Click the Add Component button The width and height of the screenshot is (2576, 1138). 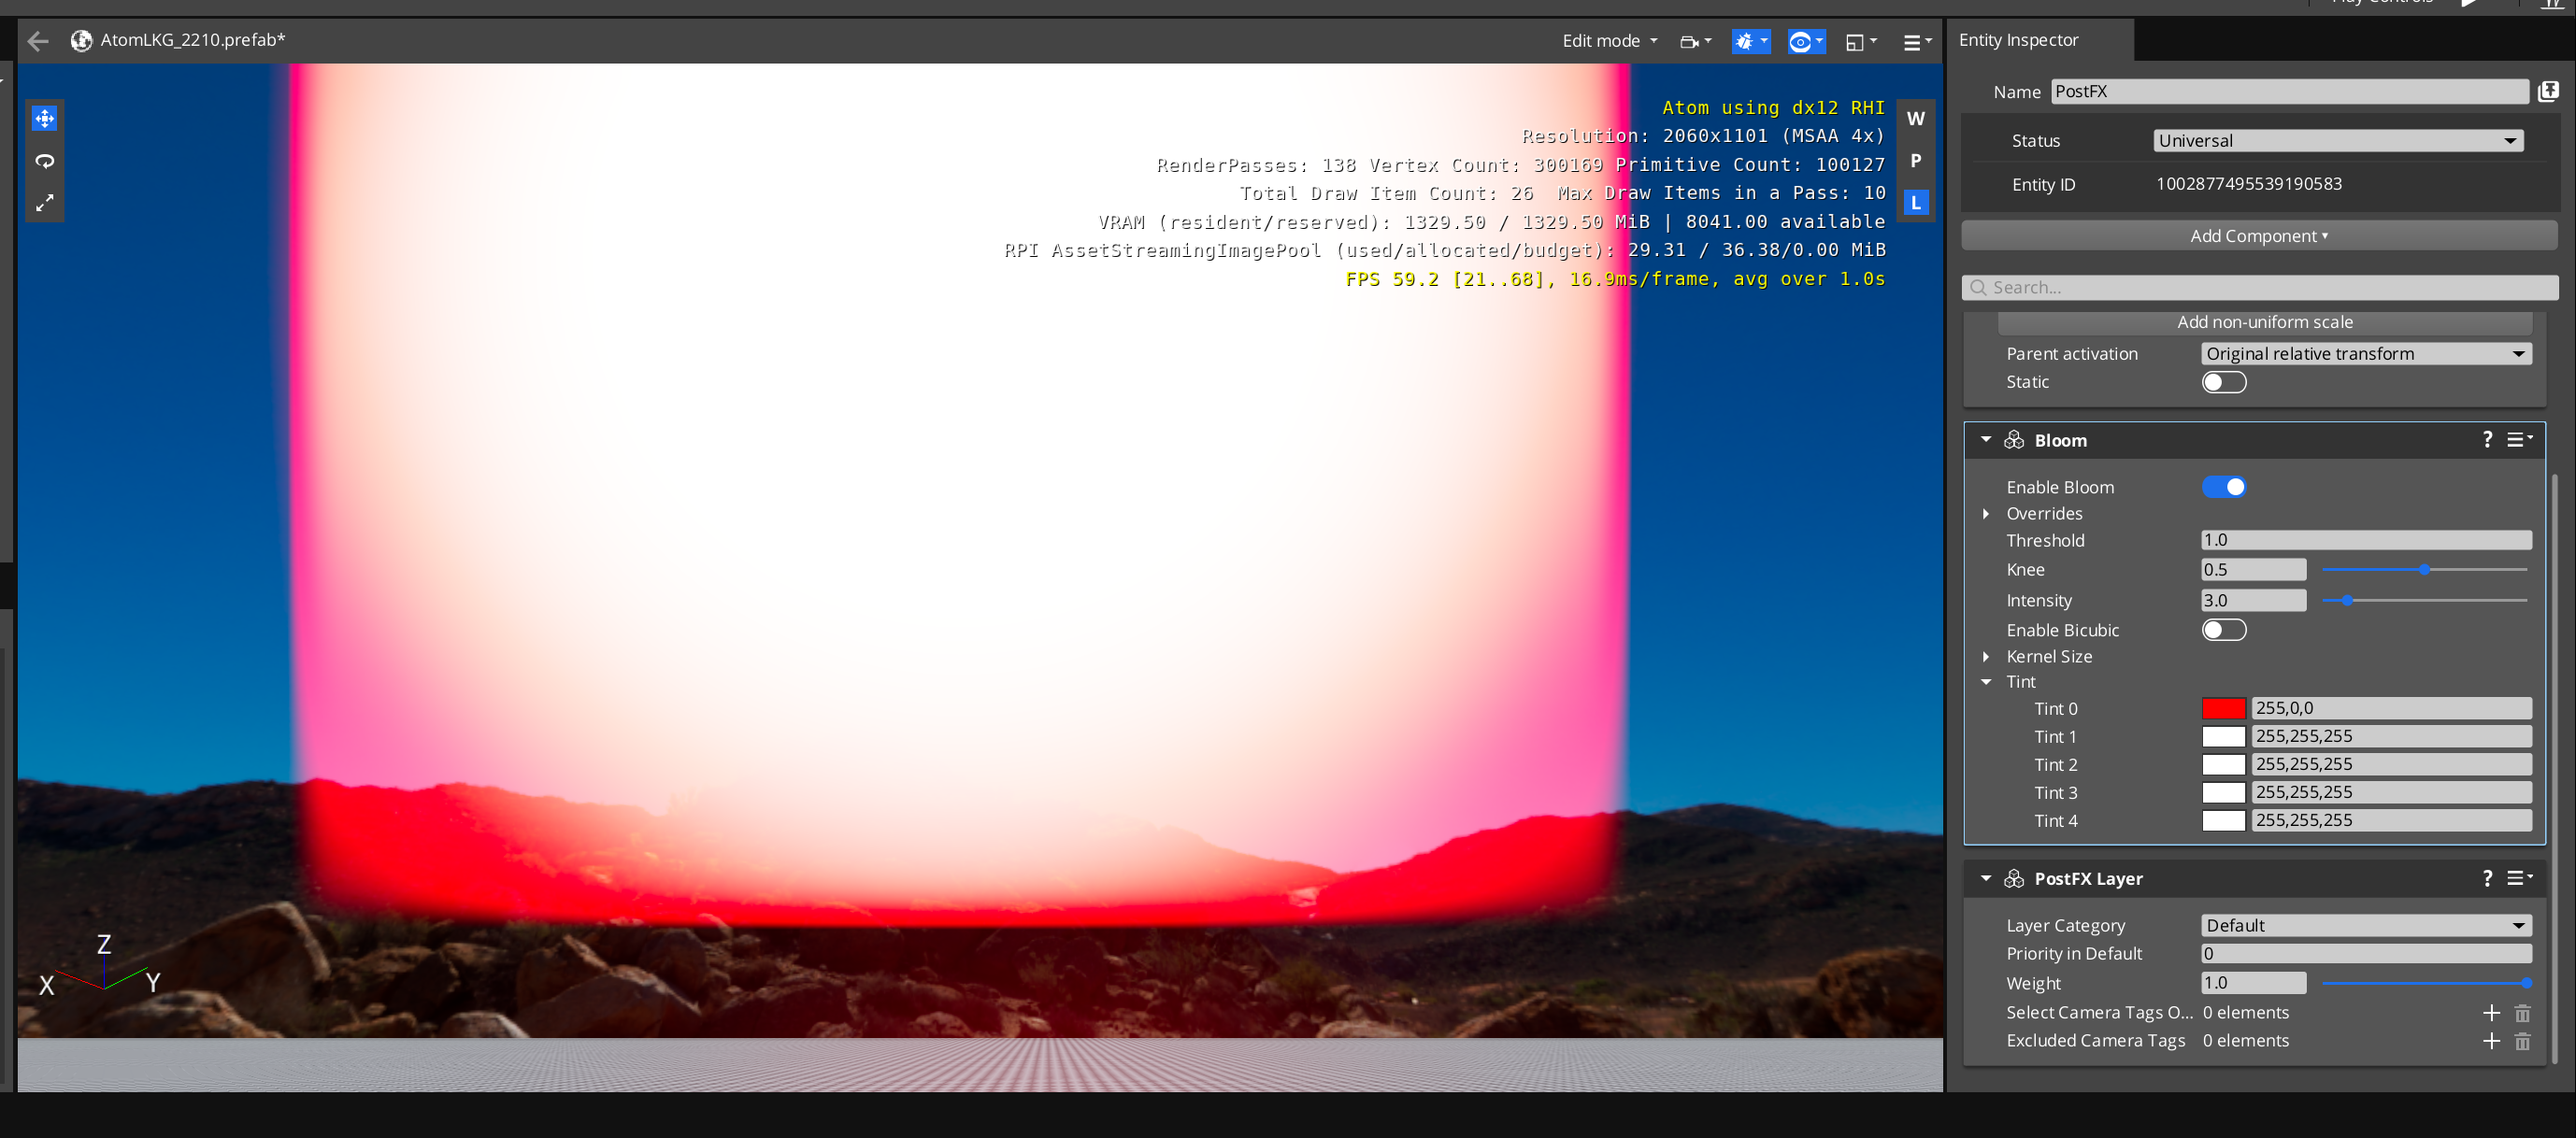pyautogui.click(x=2258, y=235)
